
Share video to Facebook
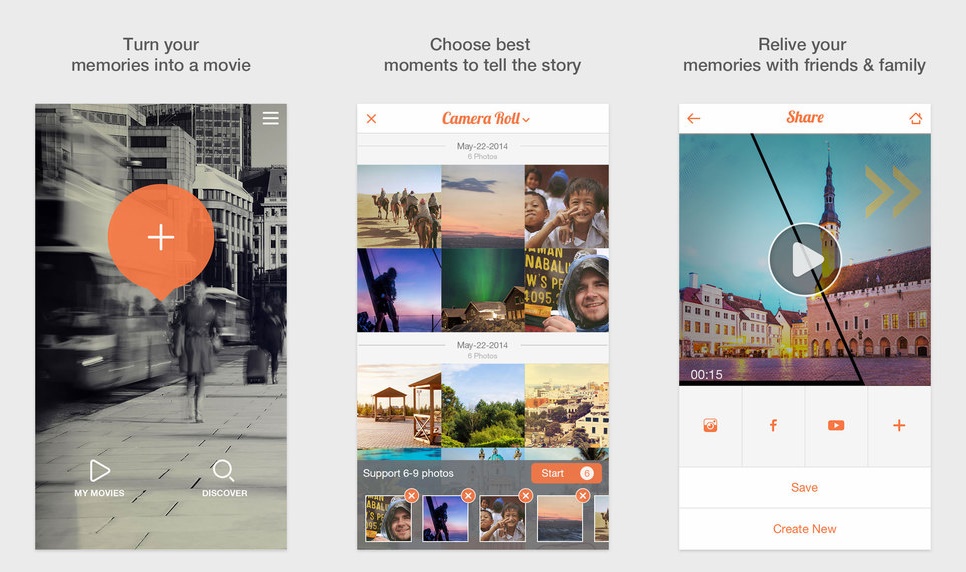773,425
